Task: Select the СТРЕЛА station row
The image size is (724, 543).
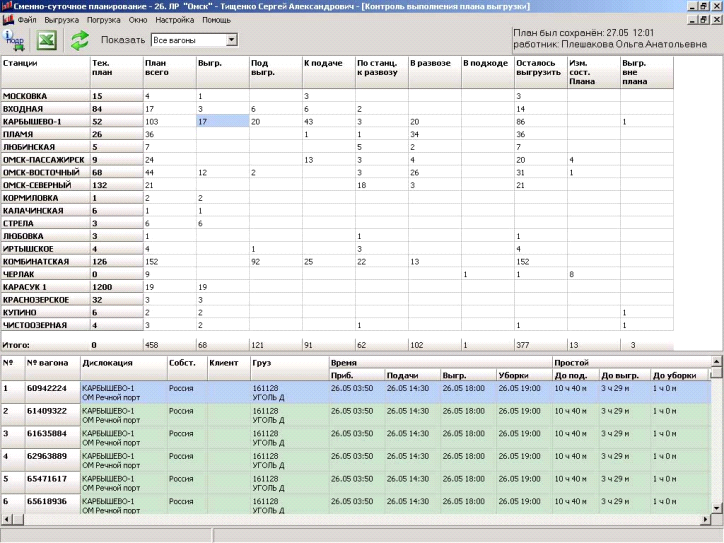Action: (x=337, y=223)
